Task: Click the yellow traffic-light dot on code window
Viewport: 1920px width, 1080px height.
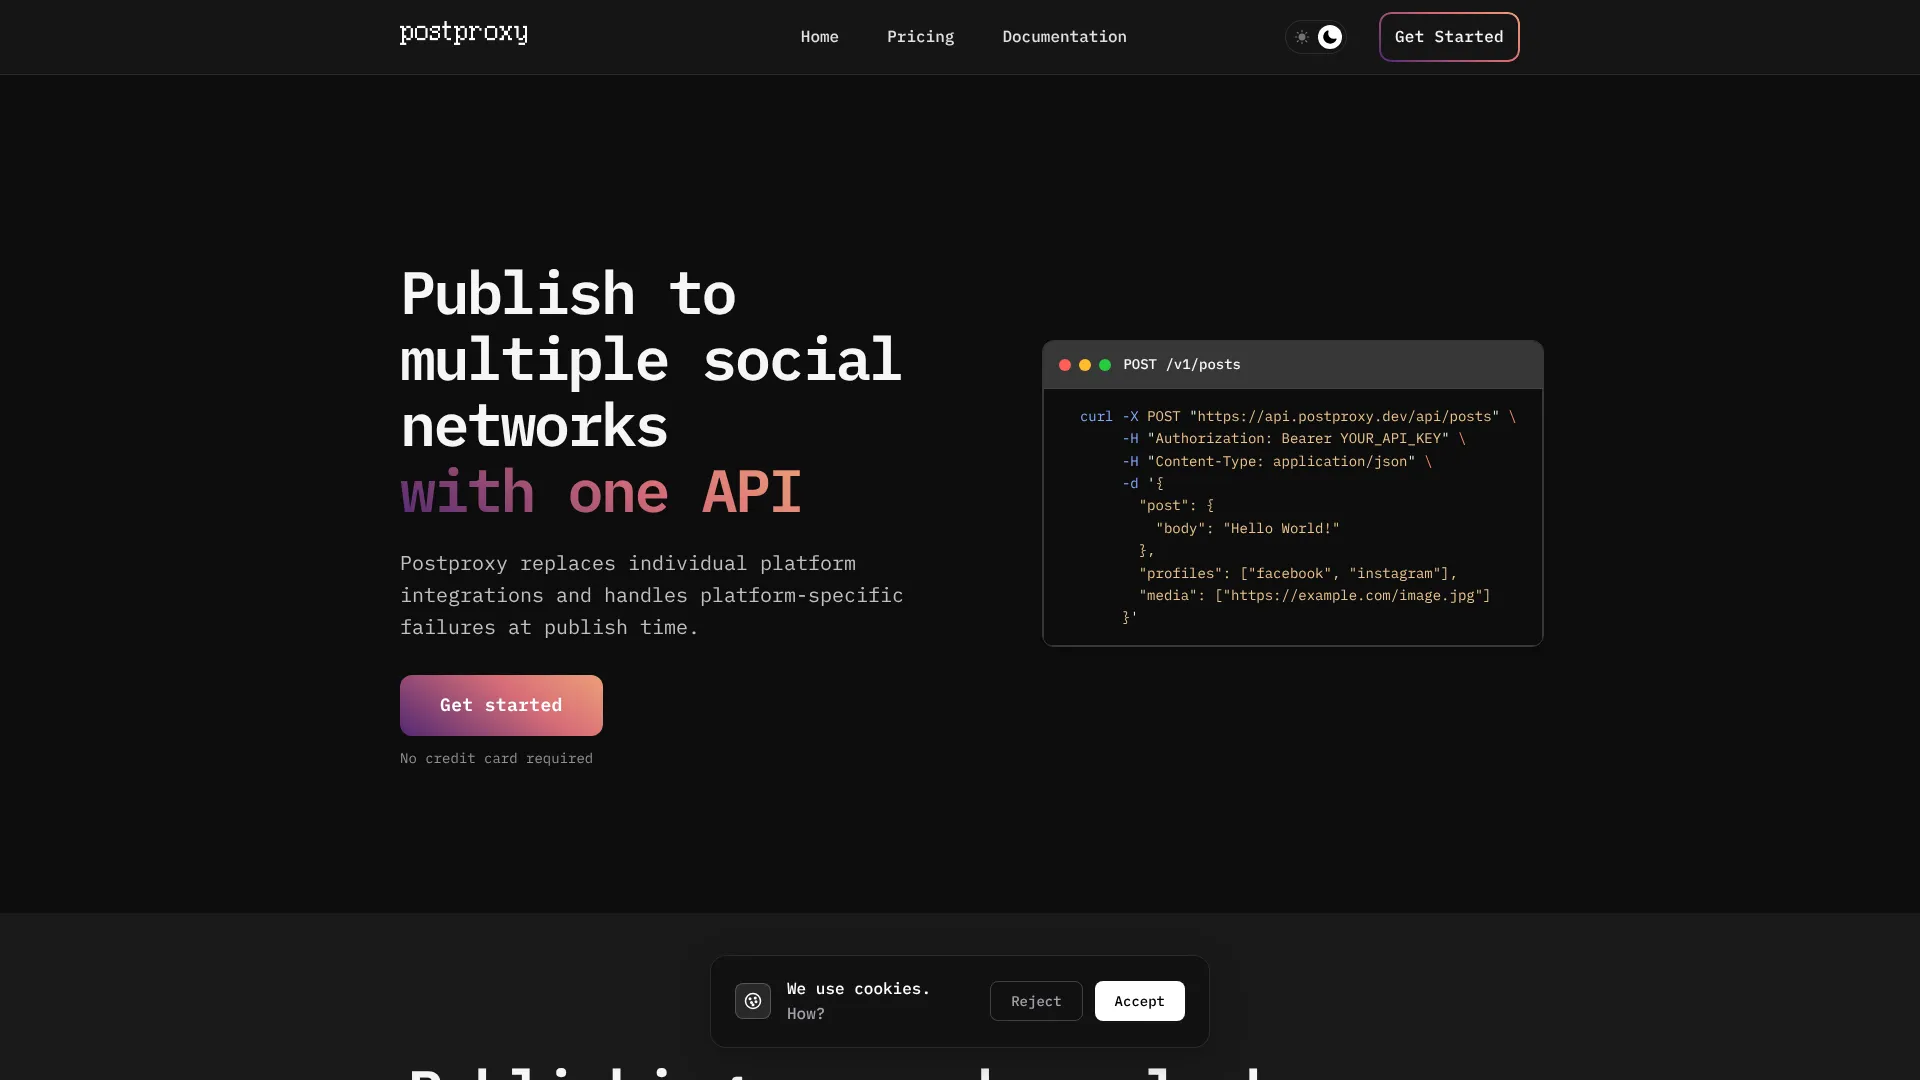Action: click(x=1084, y=365)
